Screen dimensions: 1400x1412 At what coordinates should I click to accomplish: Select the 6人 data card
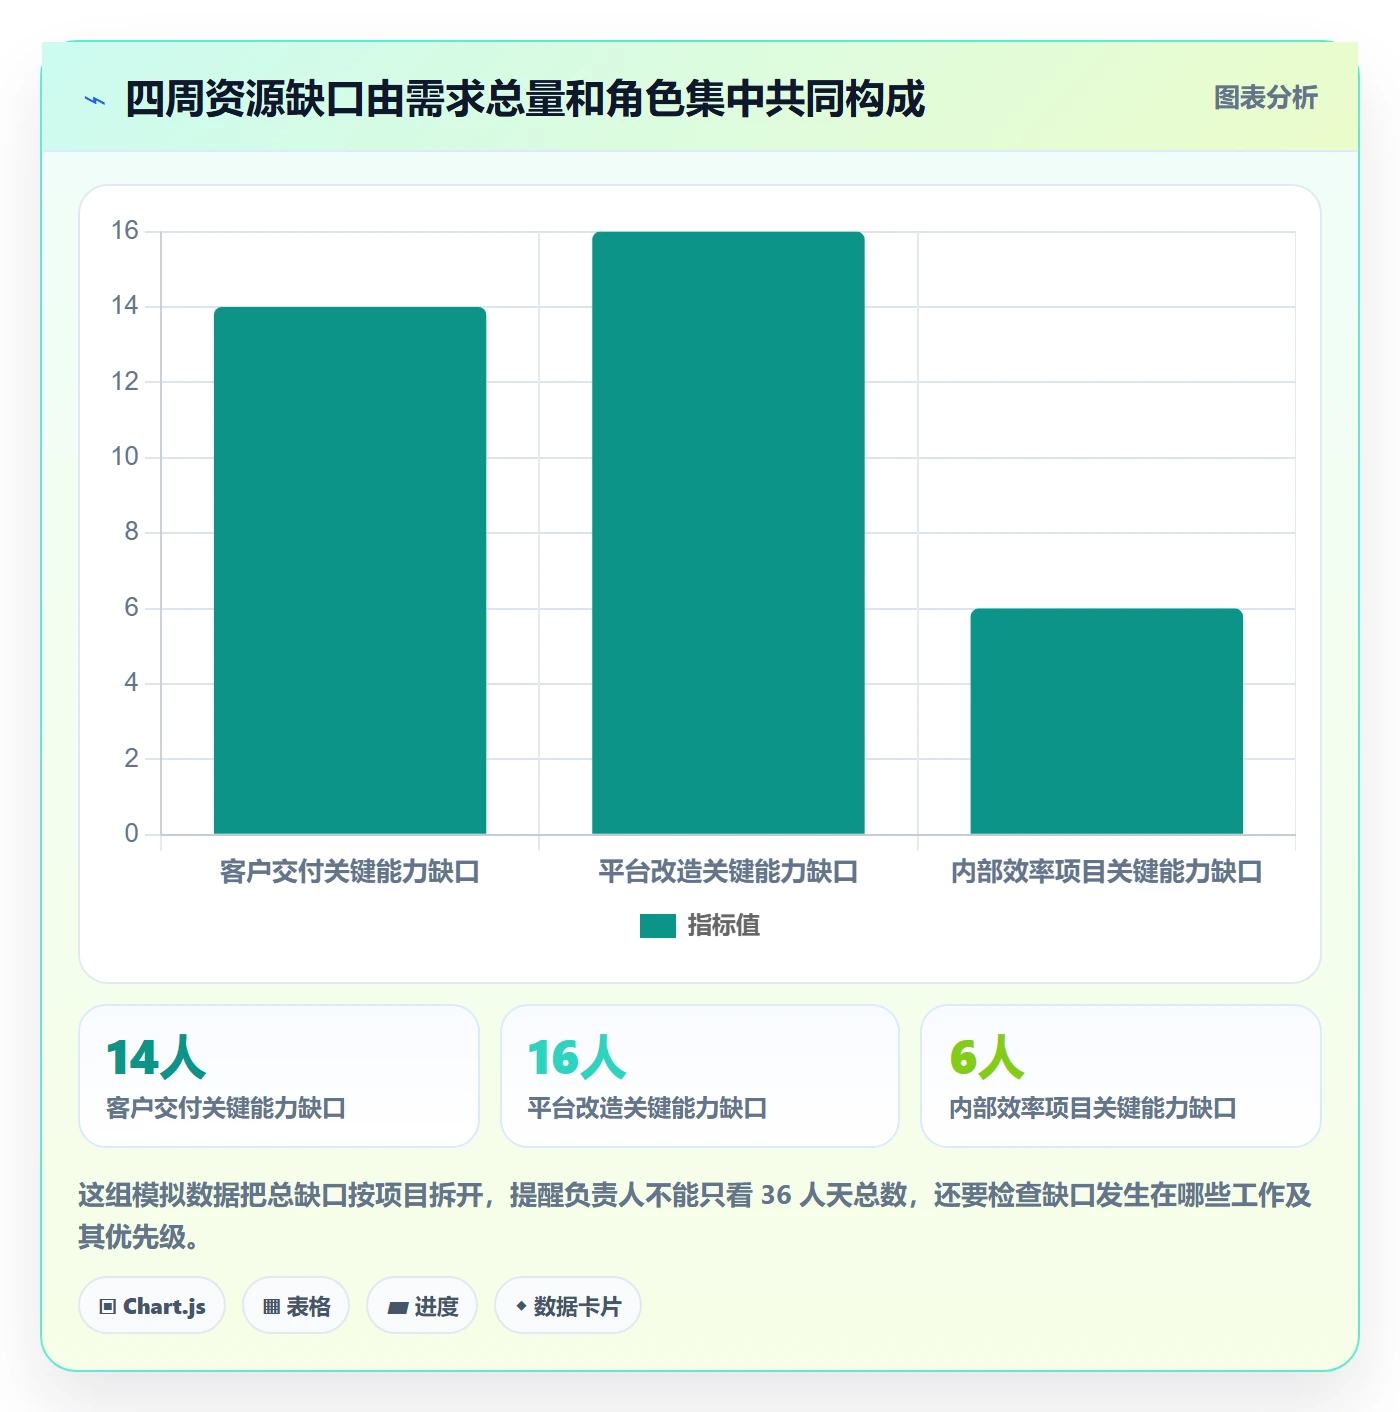1121,1076
